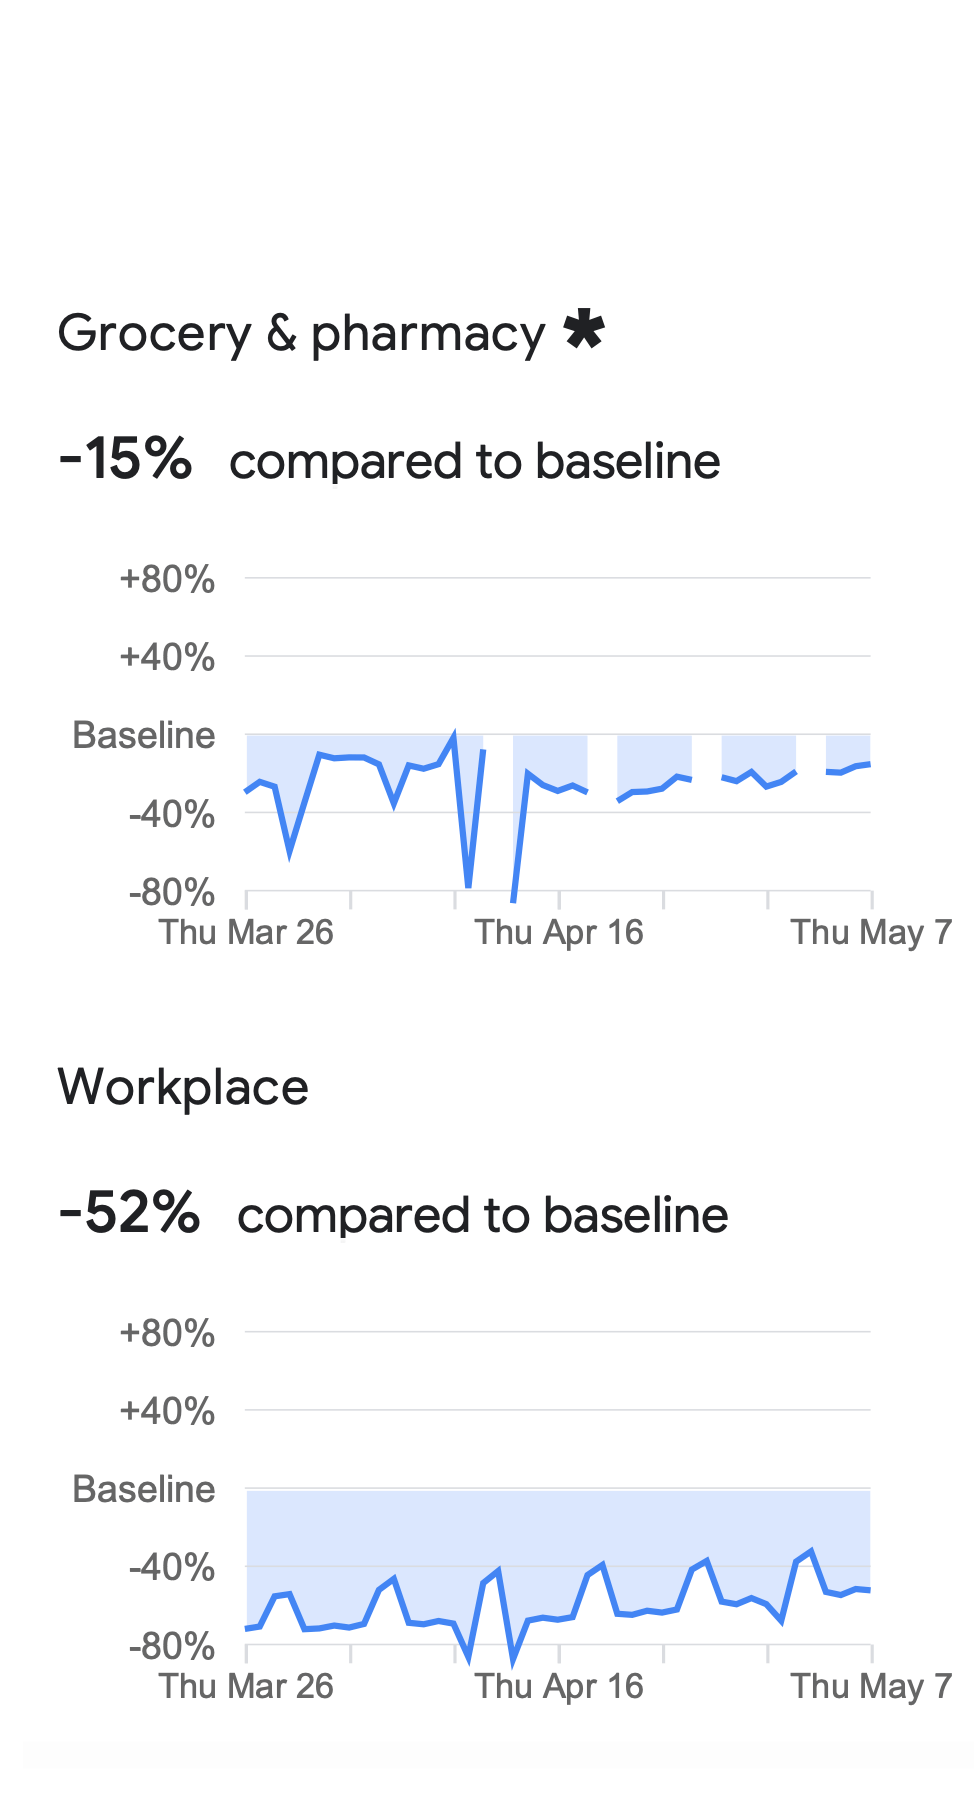Click Thu Mar 26 on workplace chart axis

tap(246, 1686)
